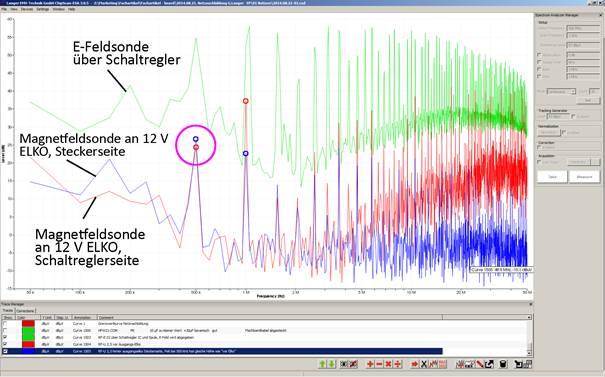Click the green down-arrow trace icon
The height and width of the screenshot is (377, 605).
(331, 364)
